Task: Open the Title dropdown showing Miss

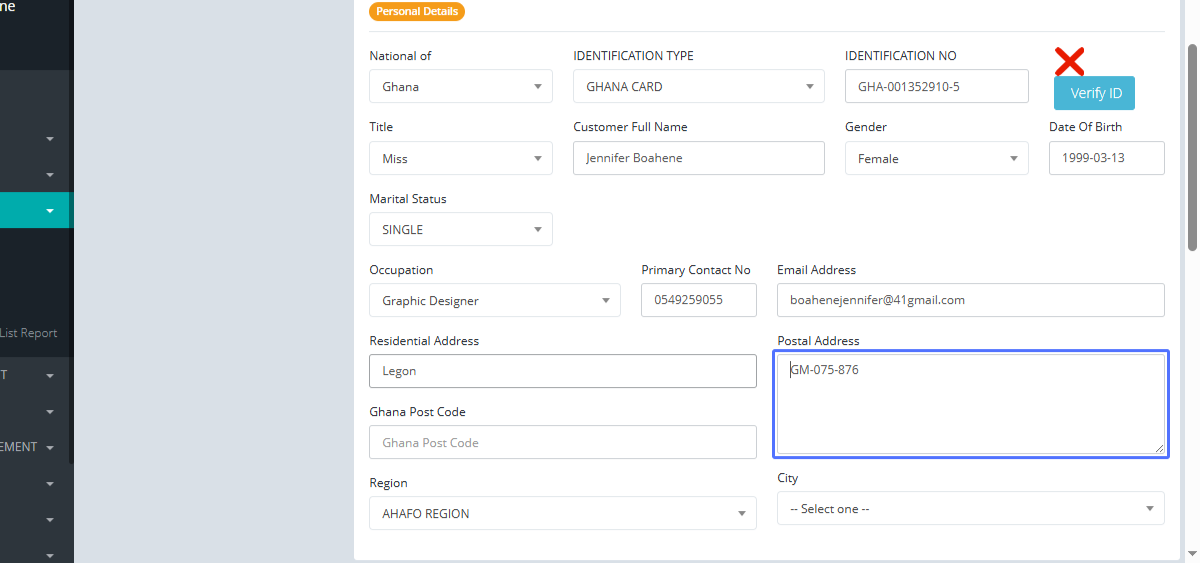Action: point(460,159)
